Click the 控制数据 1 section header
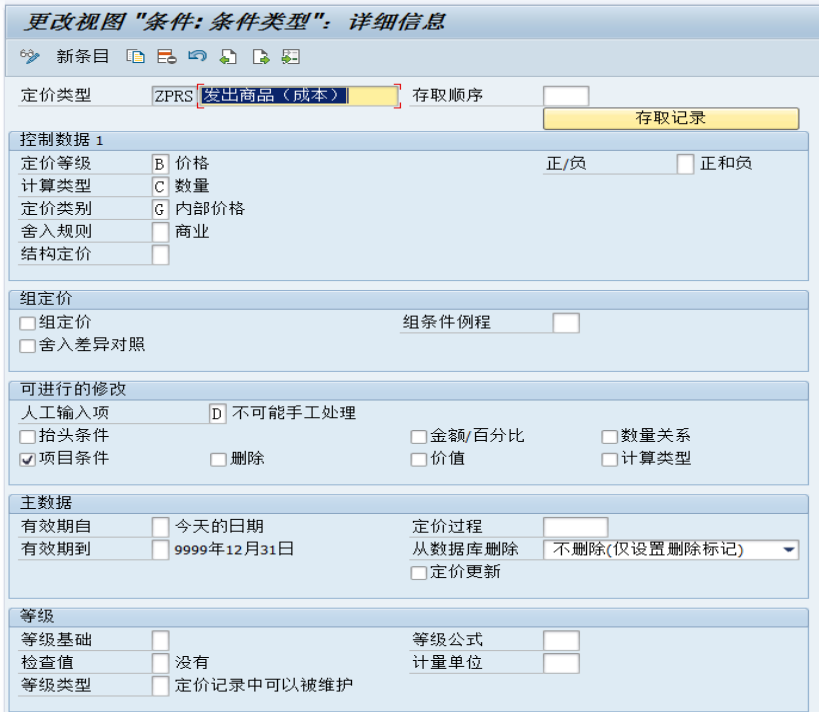 pyautogui.click(x=62, y=140)
